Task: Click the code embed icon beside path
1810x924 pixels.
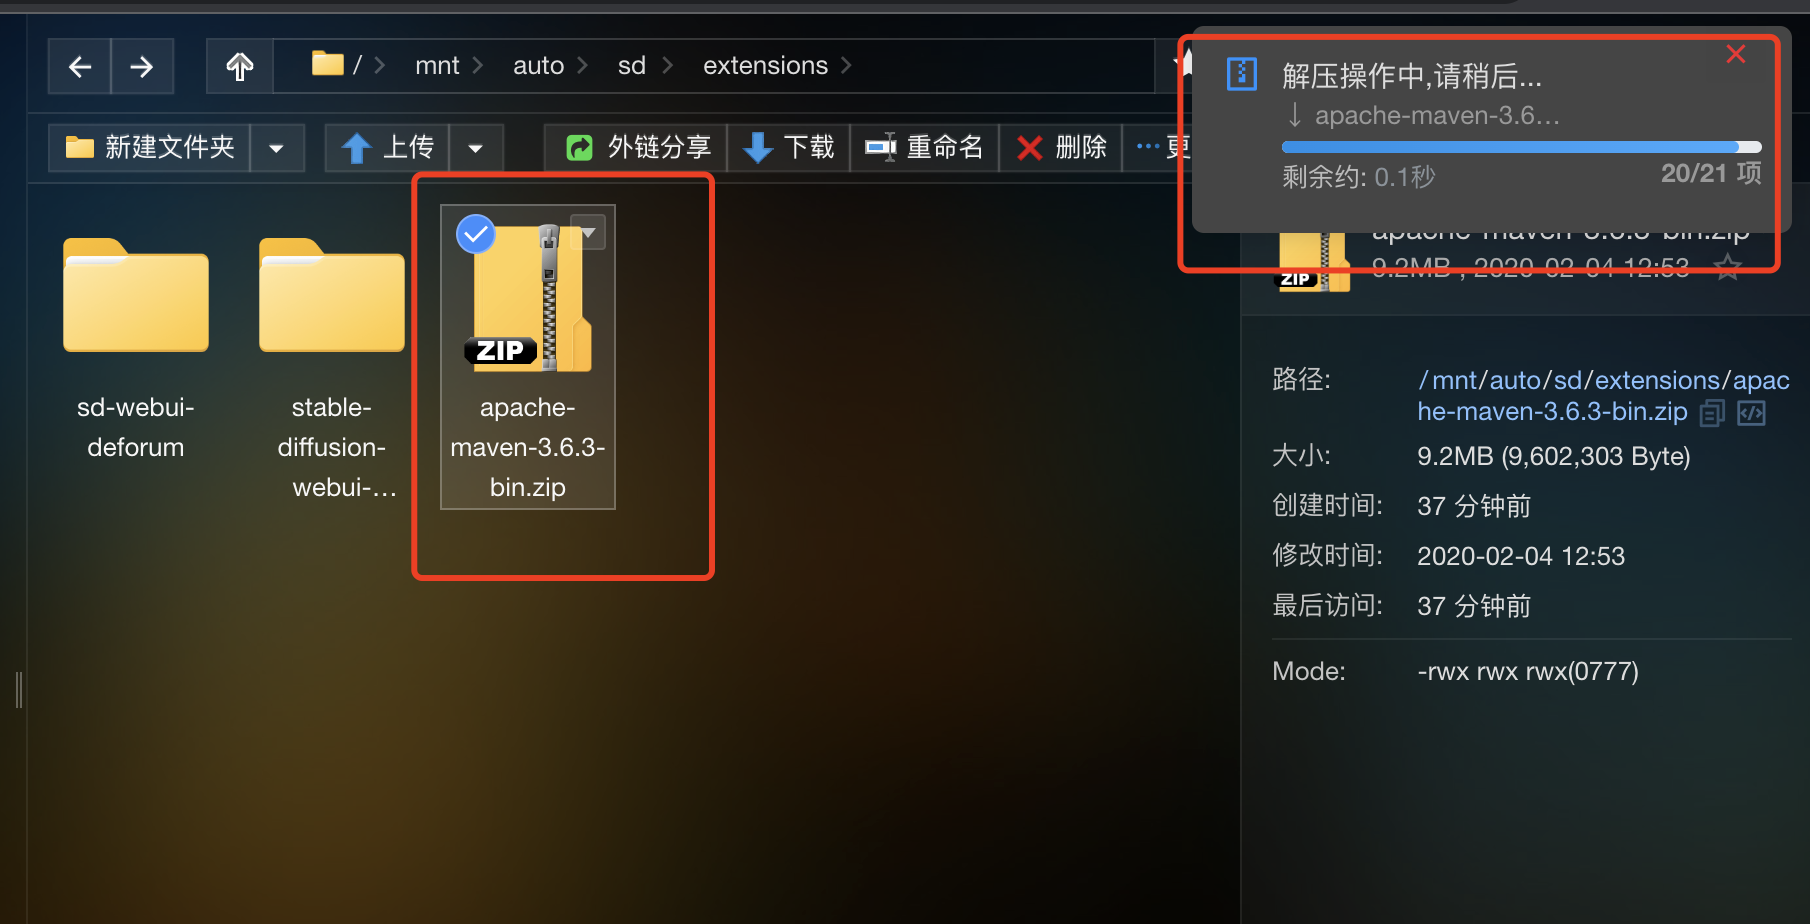Action: click(x=1752, y=413)
